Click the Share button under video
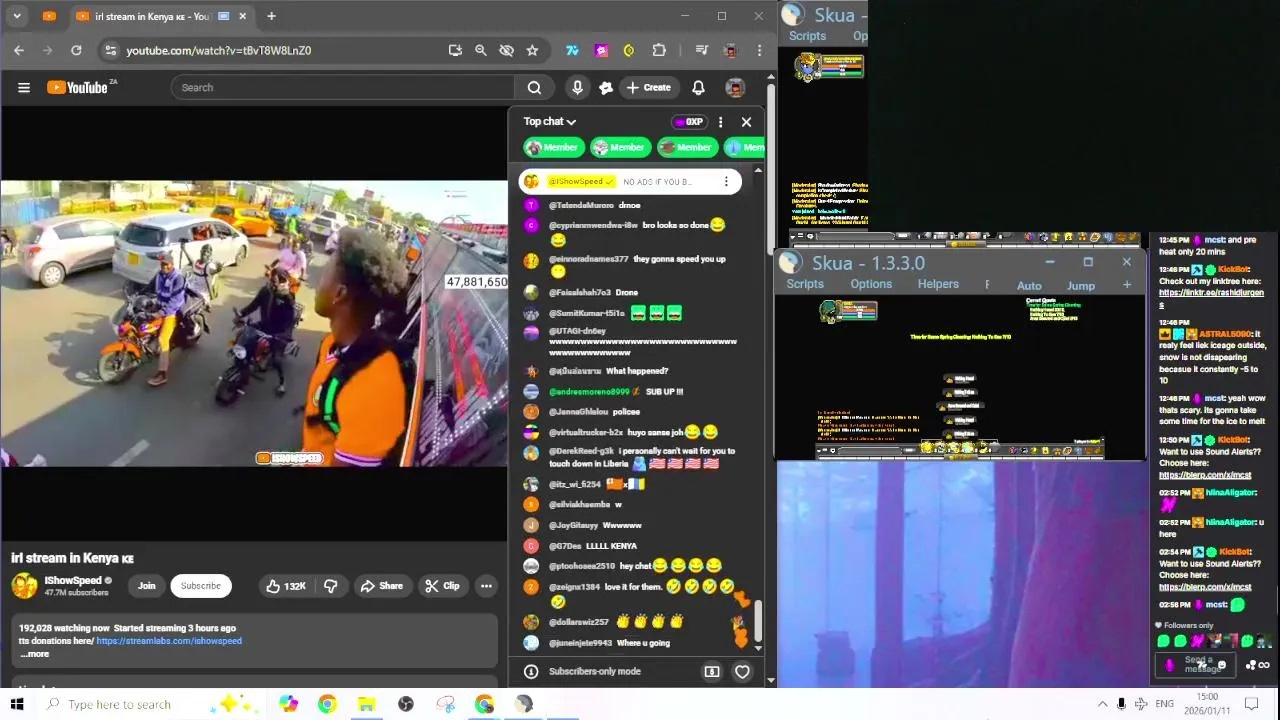 (381, 586)
